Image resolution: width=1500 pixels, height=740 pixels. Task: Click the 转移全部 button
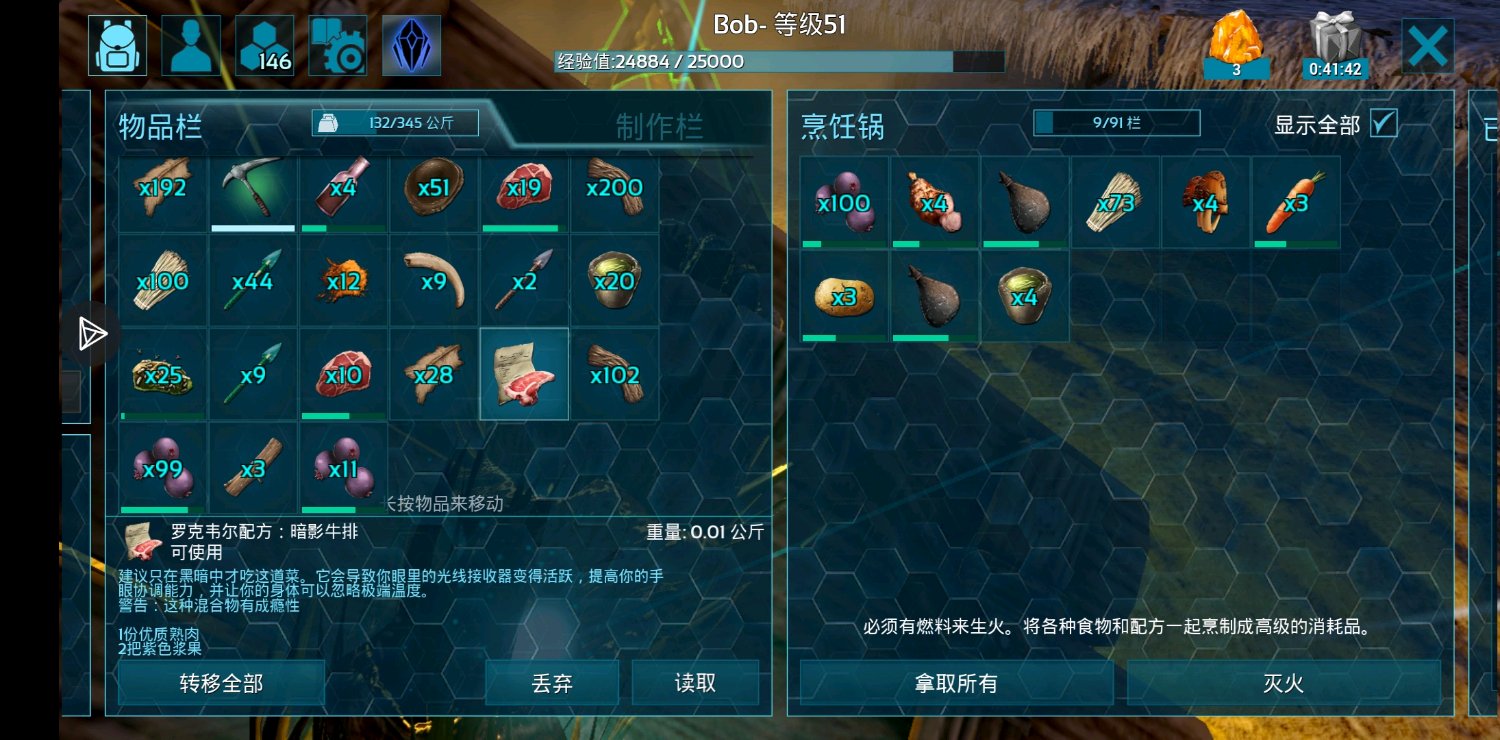(x=221, y=683)
